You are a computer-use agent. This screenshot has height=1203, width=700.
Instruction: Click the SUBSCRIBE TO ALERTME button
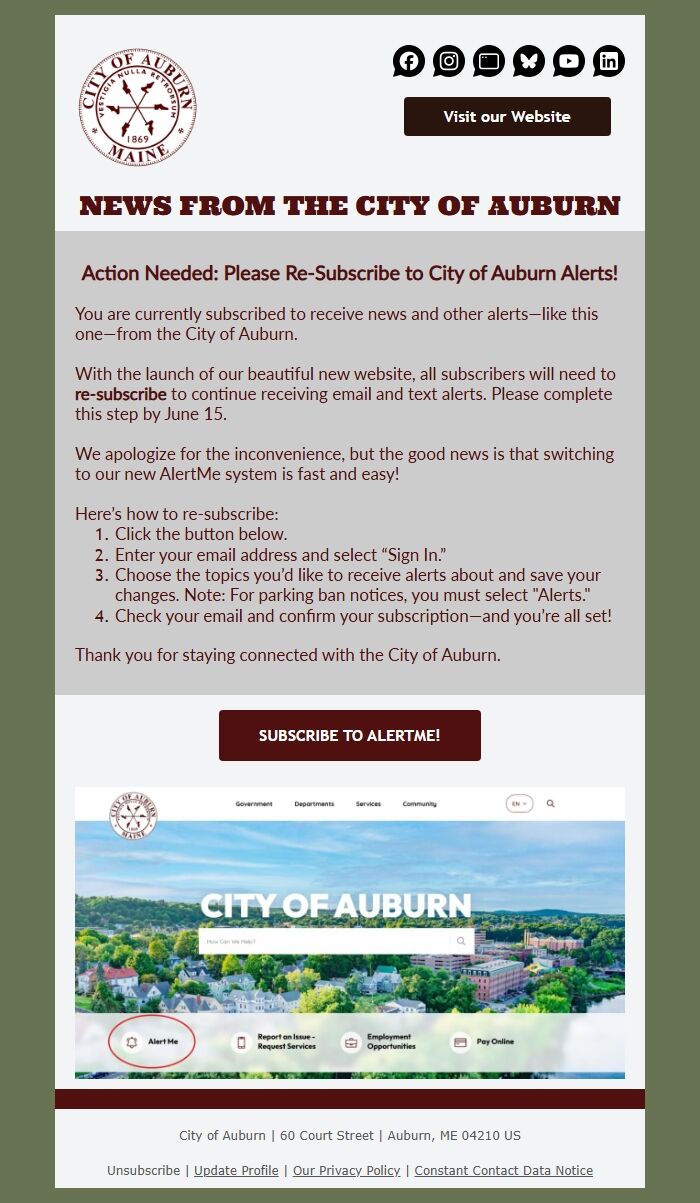349,735
